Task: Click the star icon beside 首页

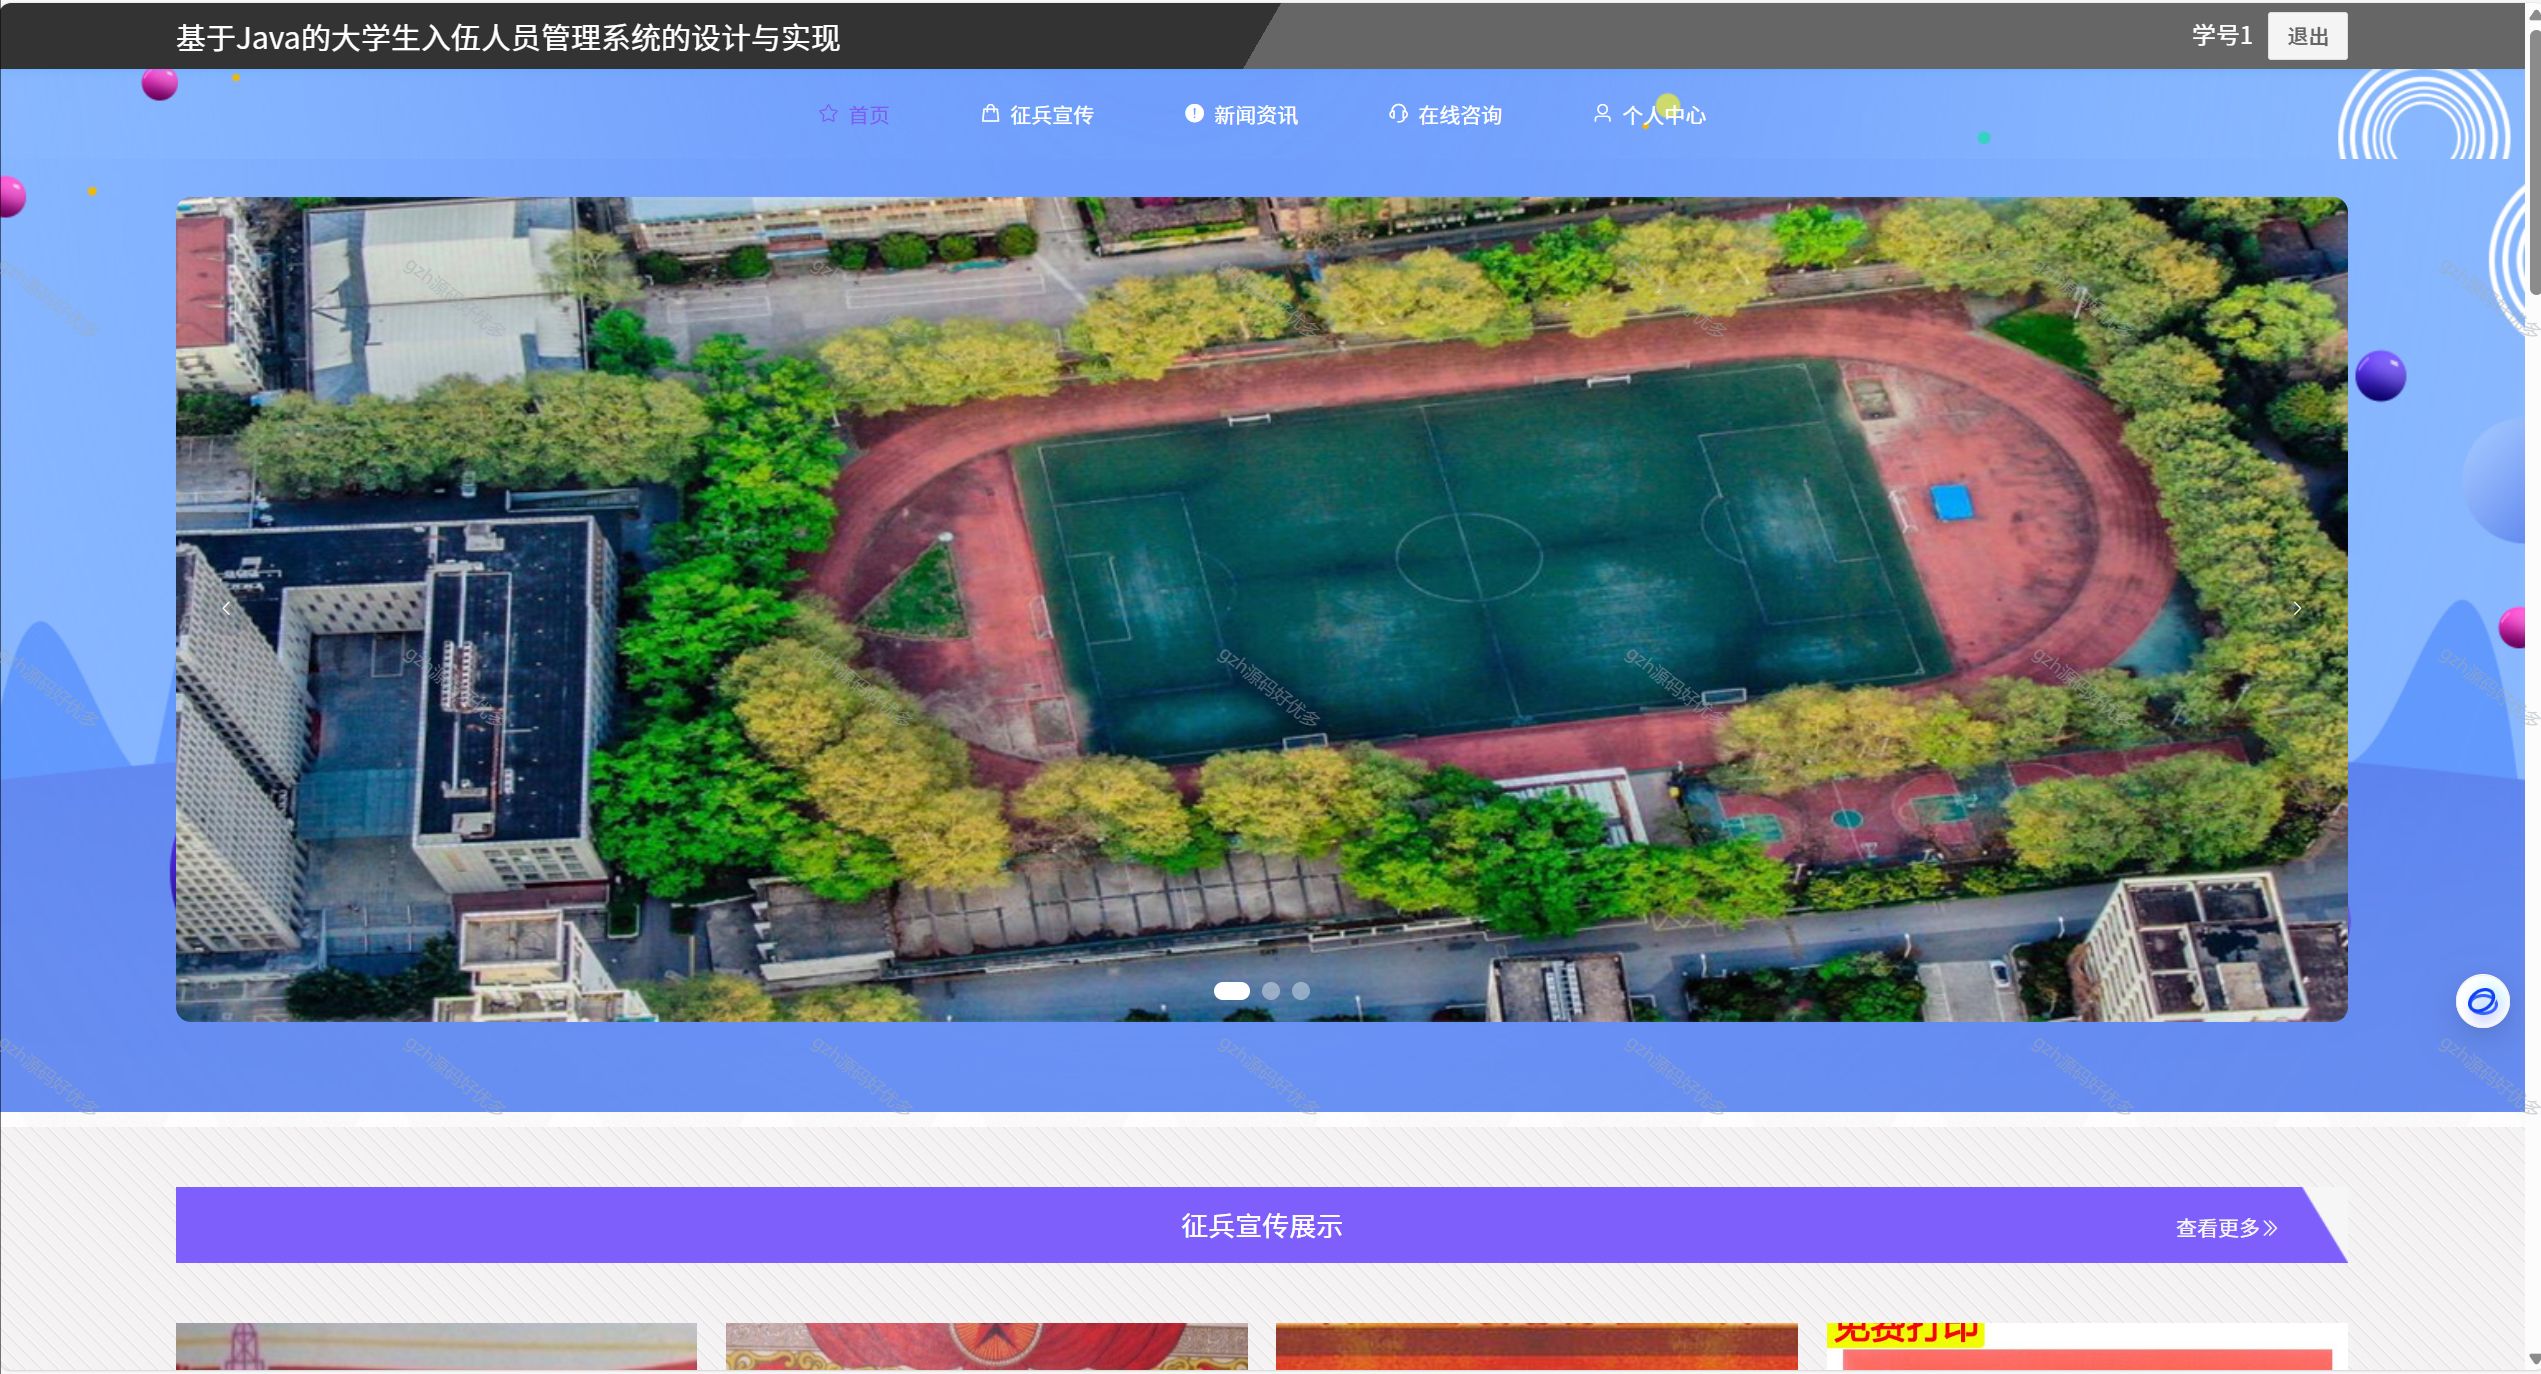Action: tap(828, 114)
